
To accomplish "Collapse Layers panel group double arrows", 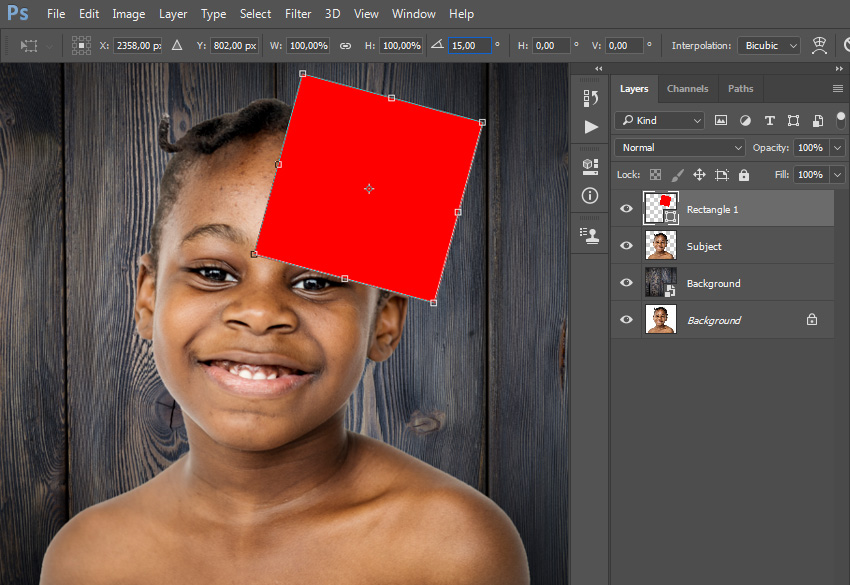I will coord(839,69).
